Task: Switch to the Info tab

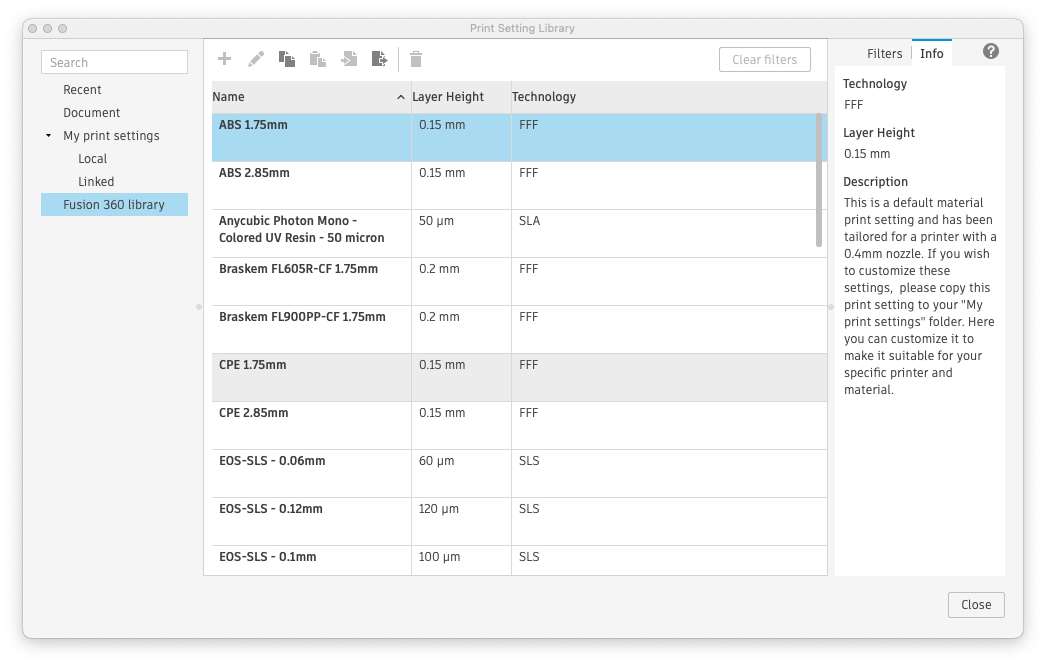Action: tap(932, 53)
